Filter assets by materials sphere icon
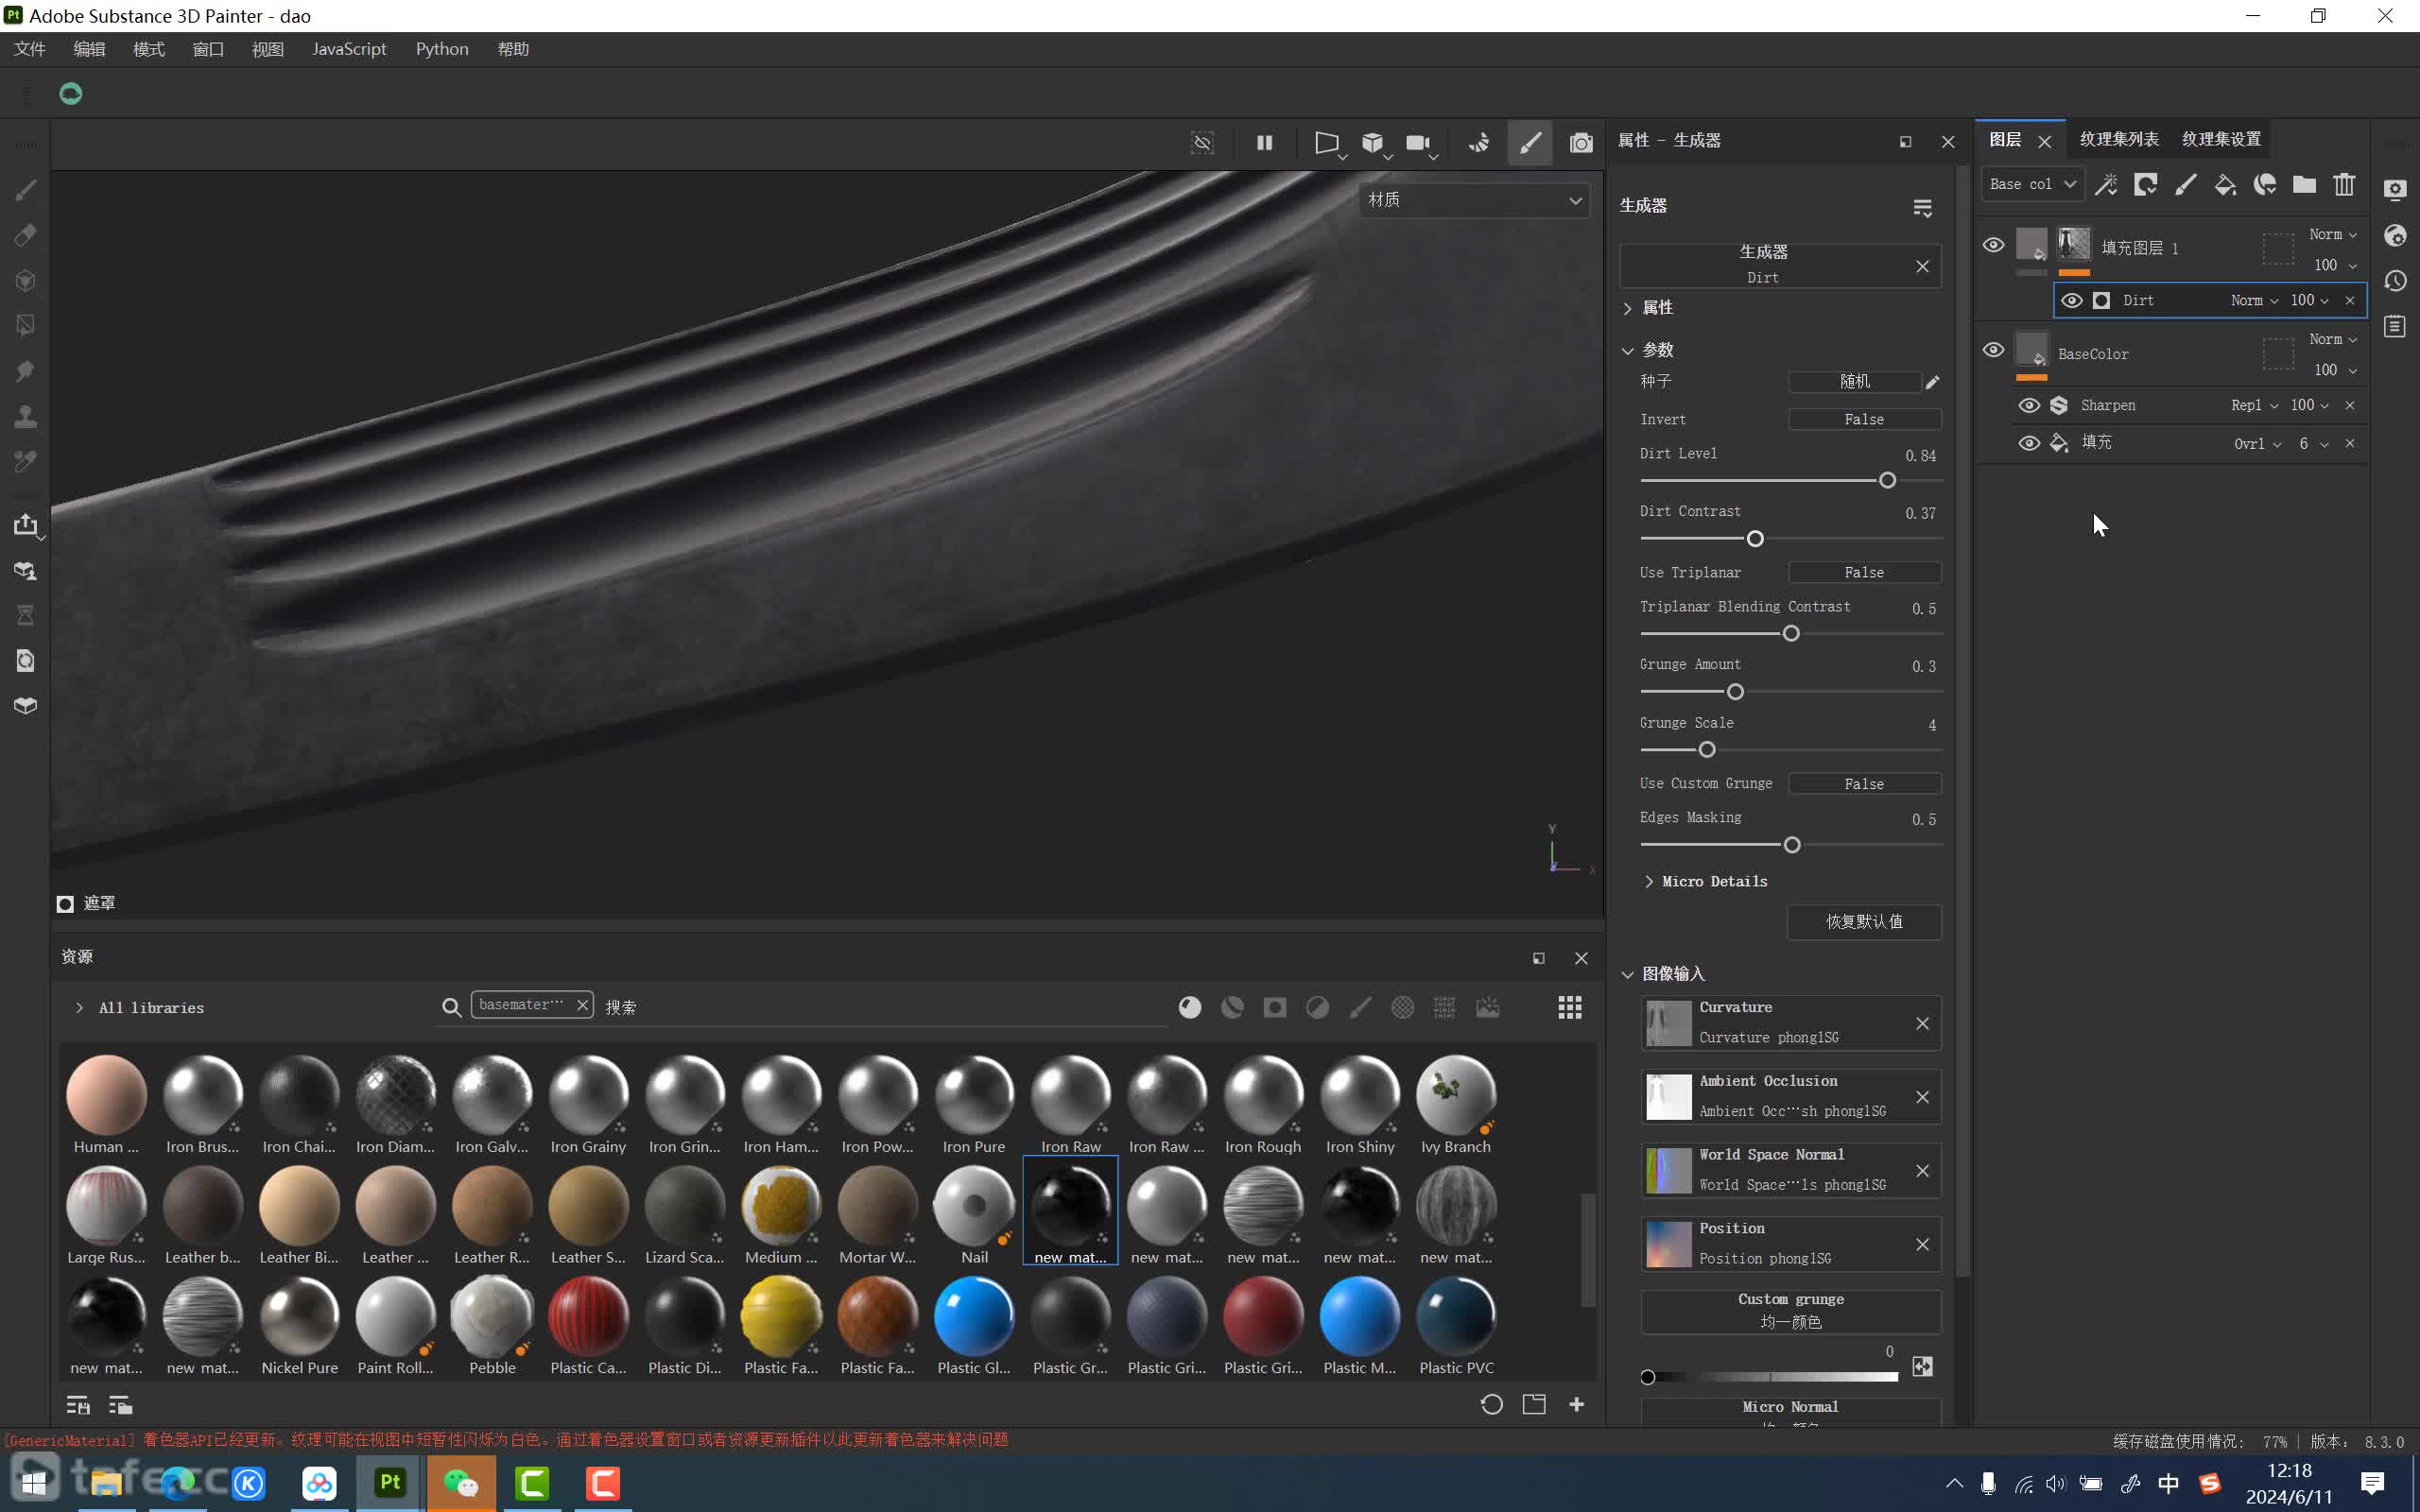2420x1512 pixels. 1189,1007
